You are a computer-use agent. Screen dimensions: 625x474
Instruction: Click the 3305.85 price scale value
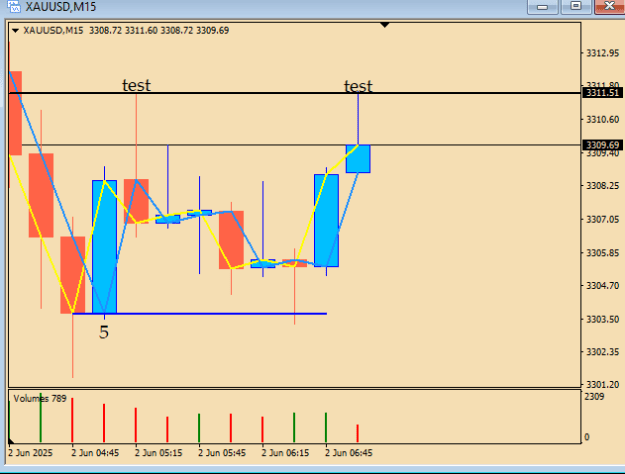(602, 253)
